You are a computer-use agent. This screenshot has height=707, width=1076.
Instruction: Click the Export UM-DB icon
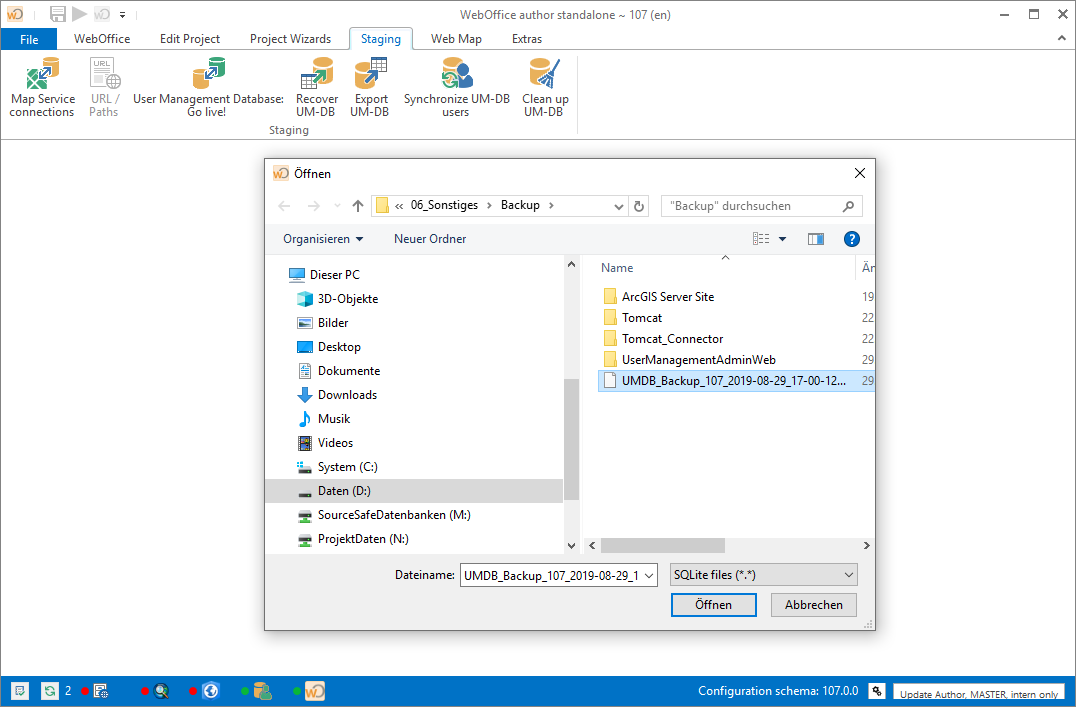click(x=370, y=85)
